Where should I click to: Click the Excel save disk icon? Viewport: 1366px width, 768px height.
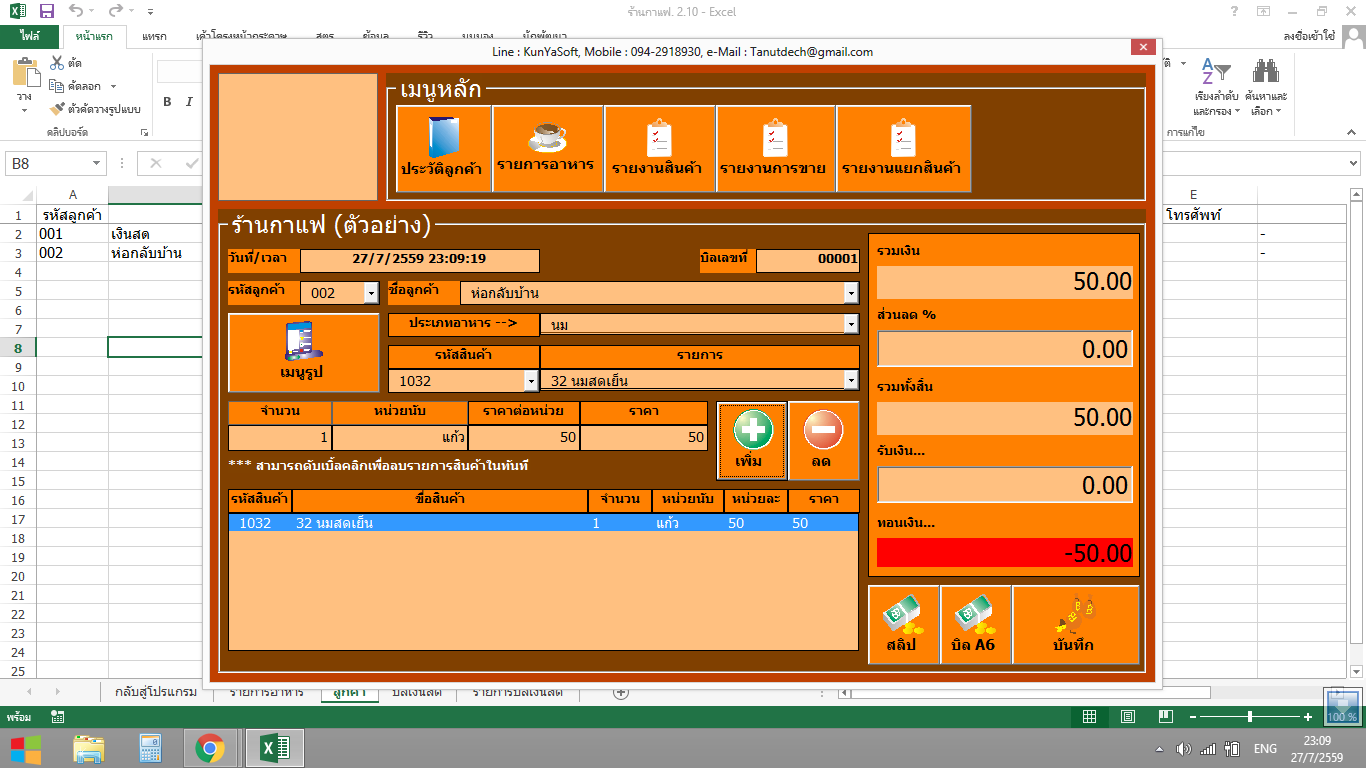tap(47, 11)
